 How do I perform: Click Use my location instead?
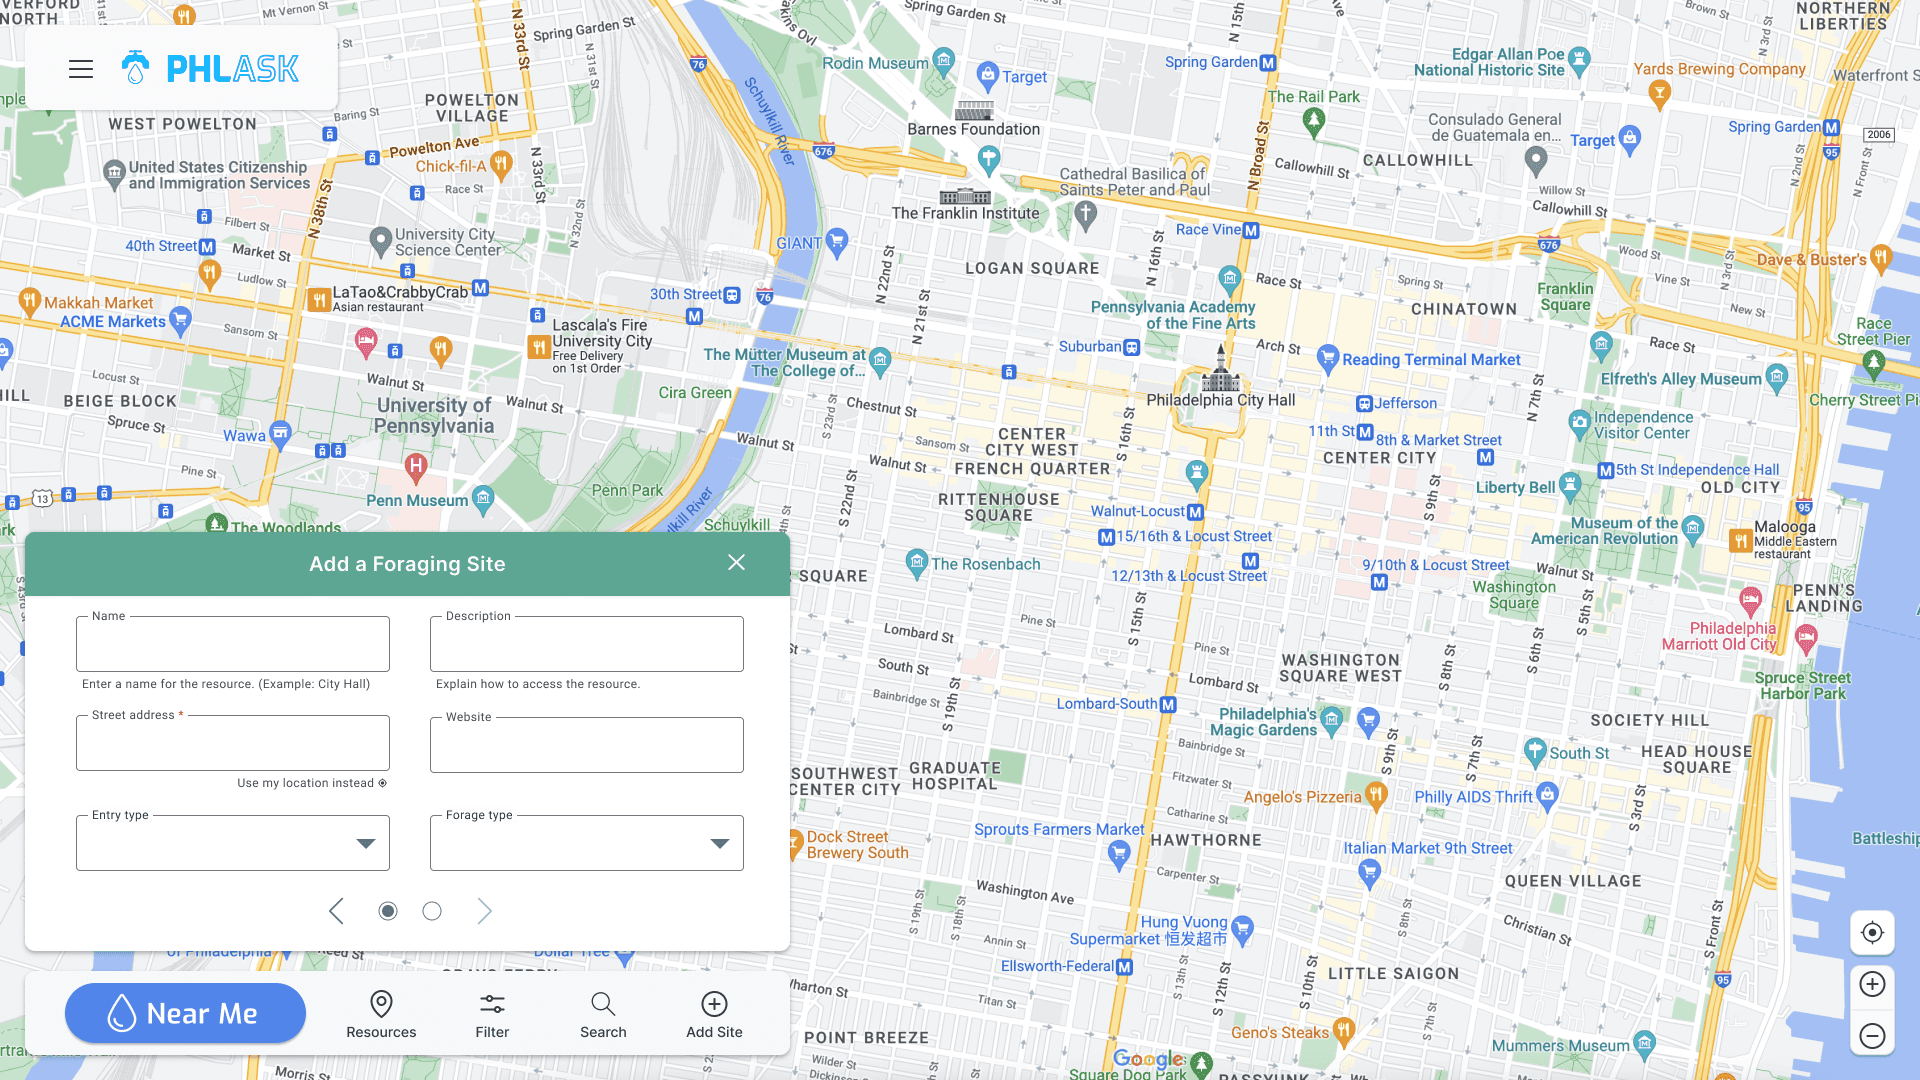point(311,783)
